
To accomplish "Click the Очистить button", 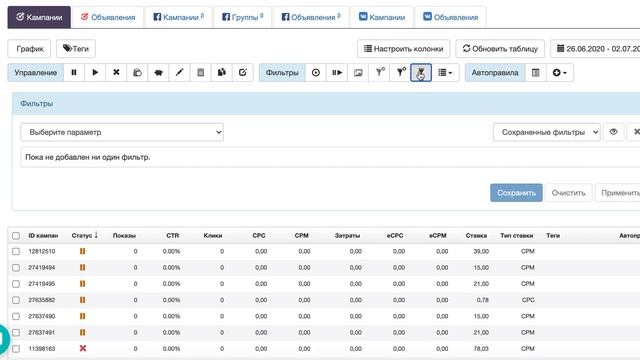I will (x=569, y=193).
